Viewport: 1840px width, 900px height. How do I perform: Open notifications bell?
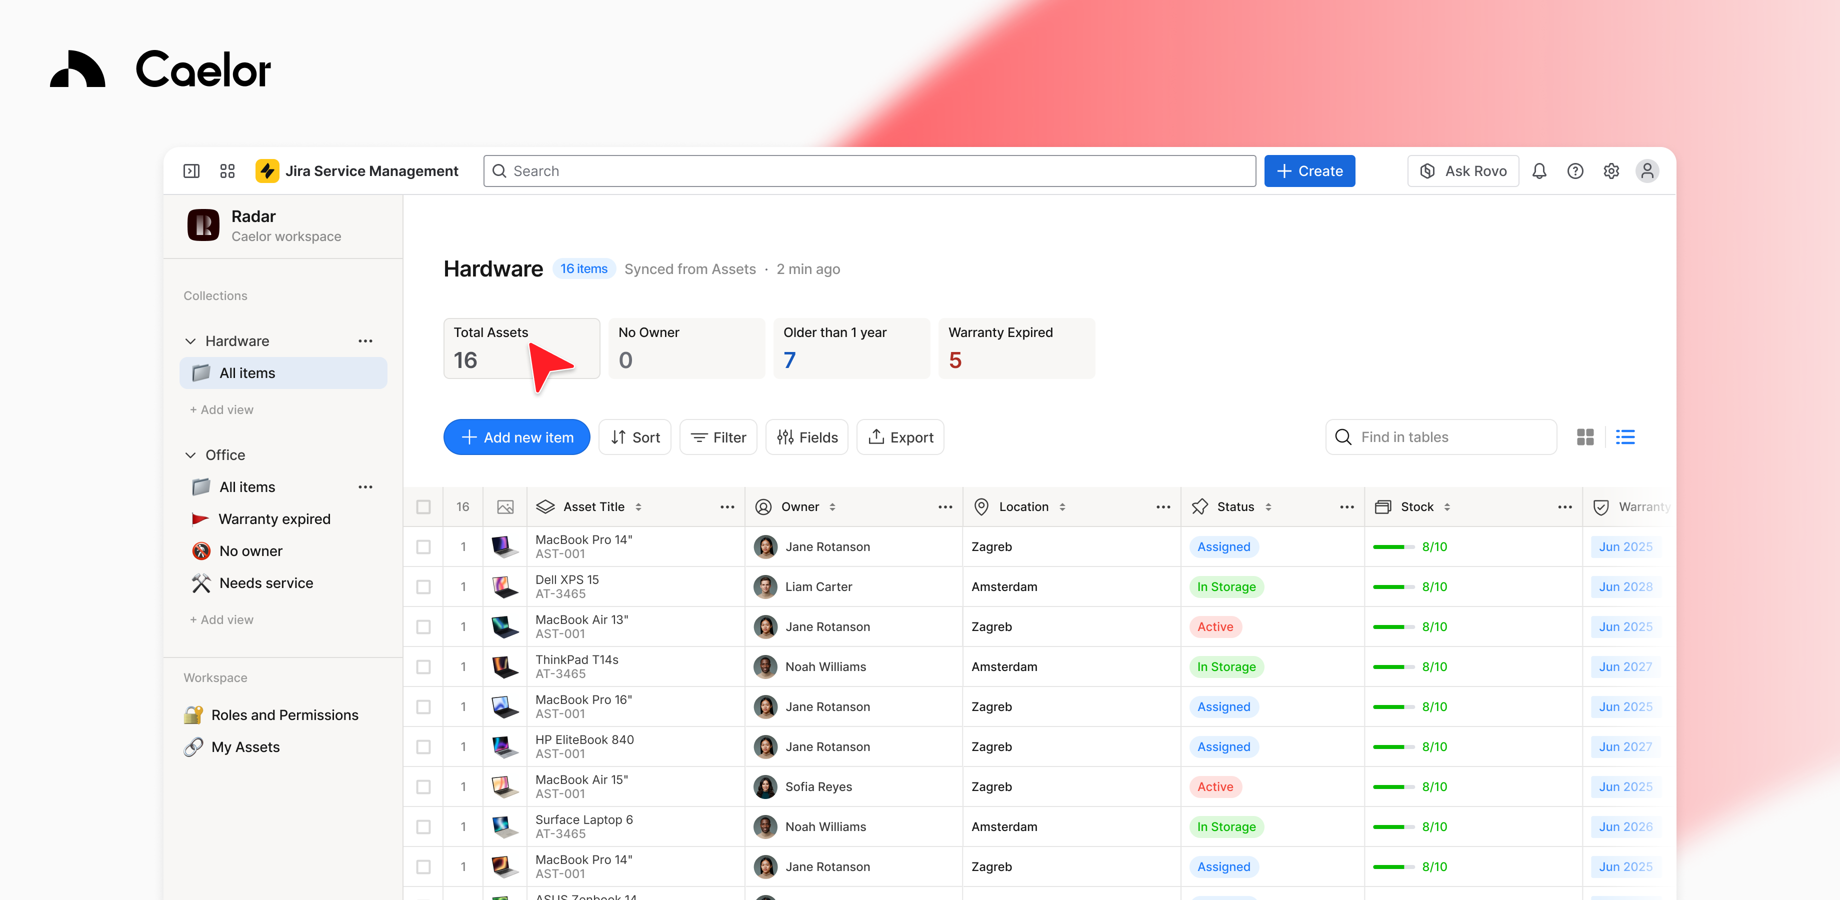(1539, 171)
